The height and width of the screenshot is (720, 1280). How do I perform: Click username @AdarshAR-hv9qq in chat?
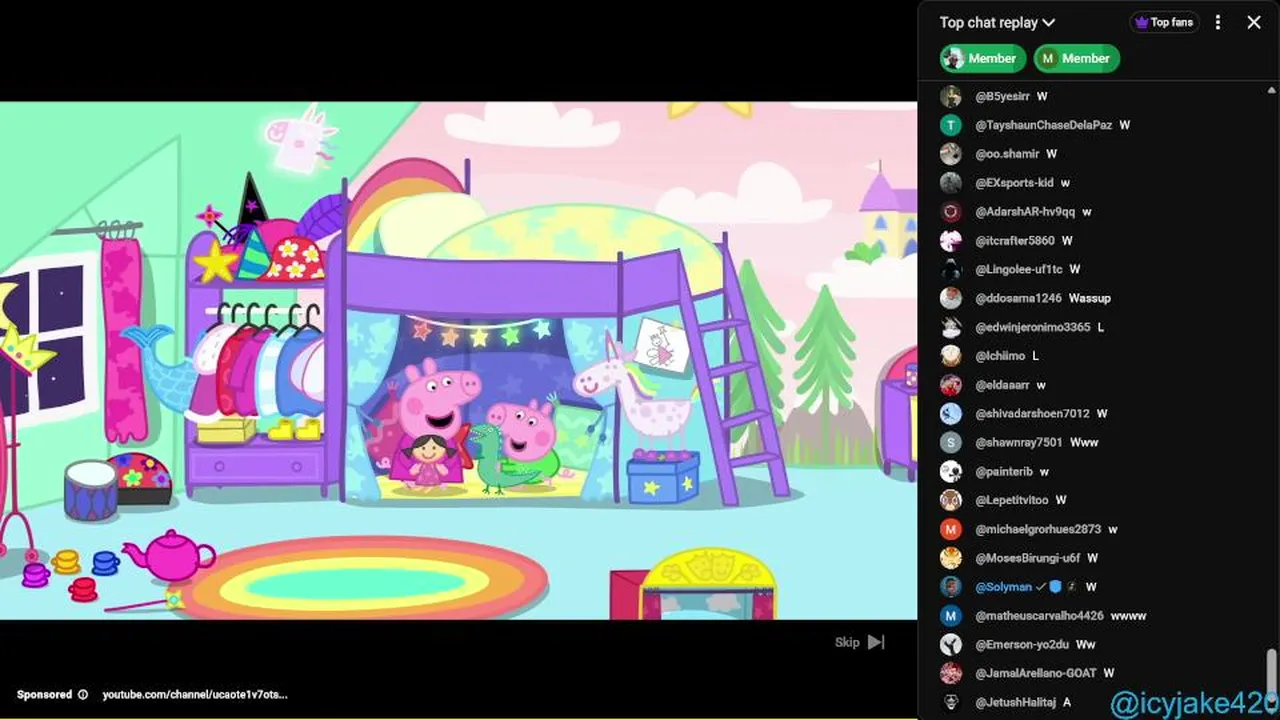(1025, 212)
